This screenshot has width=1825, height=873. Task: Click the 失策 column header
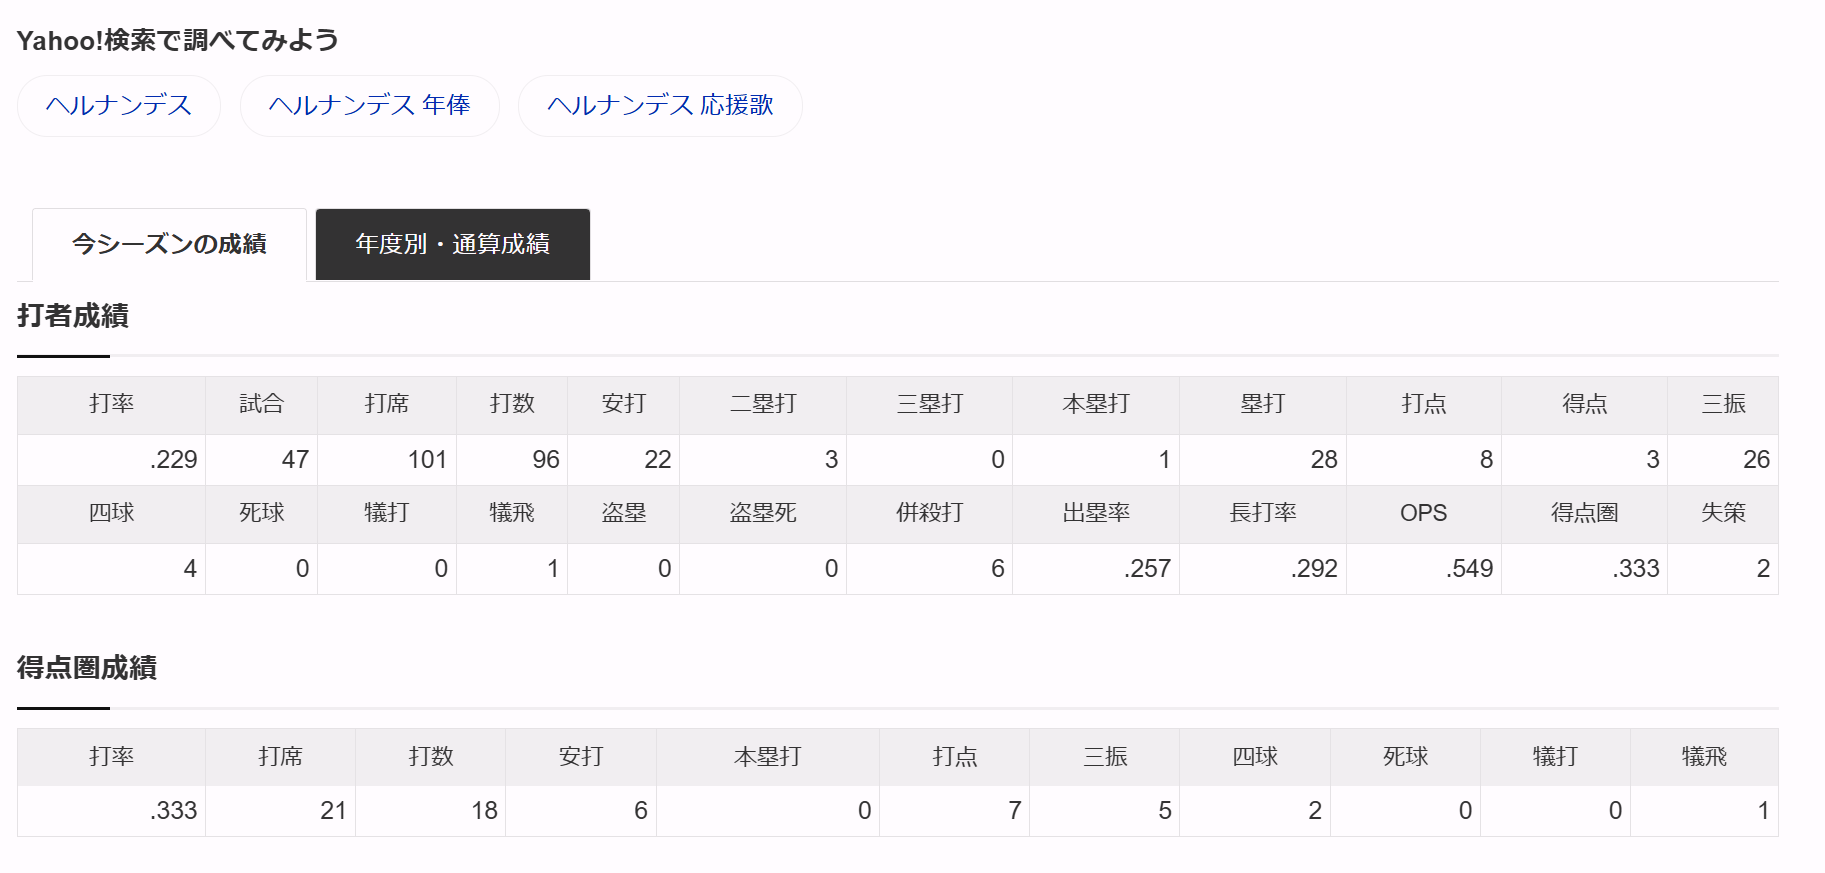1723,513
